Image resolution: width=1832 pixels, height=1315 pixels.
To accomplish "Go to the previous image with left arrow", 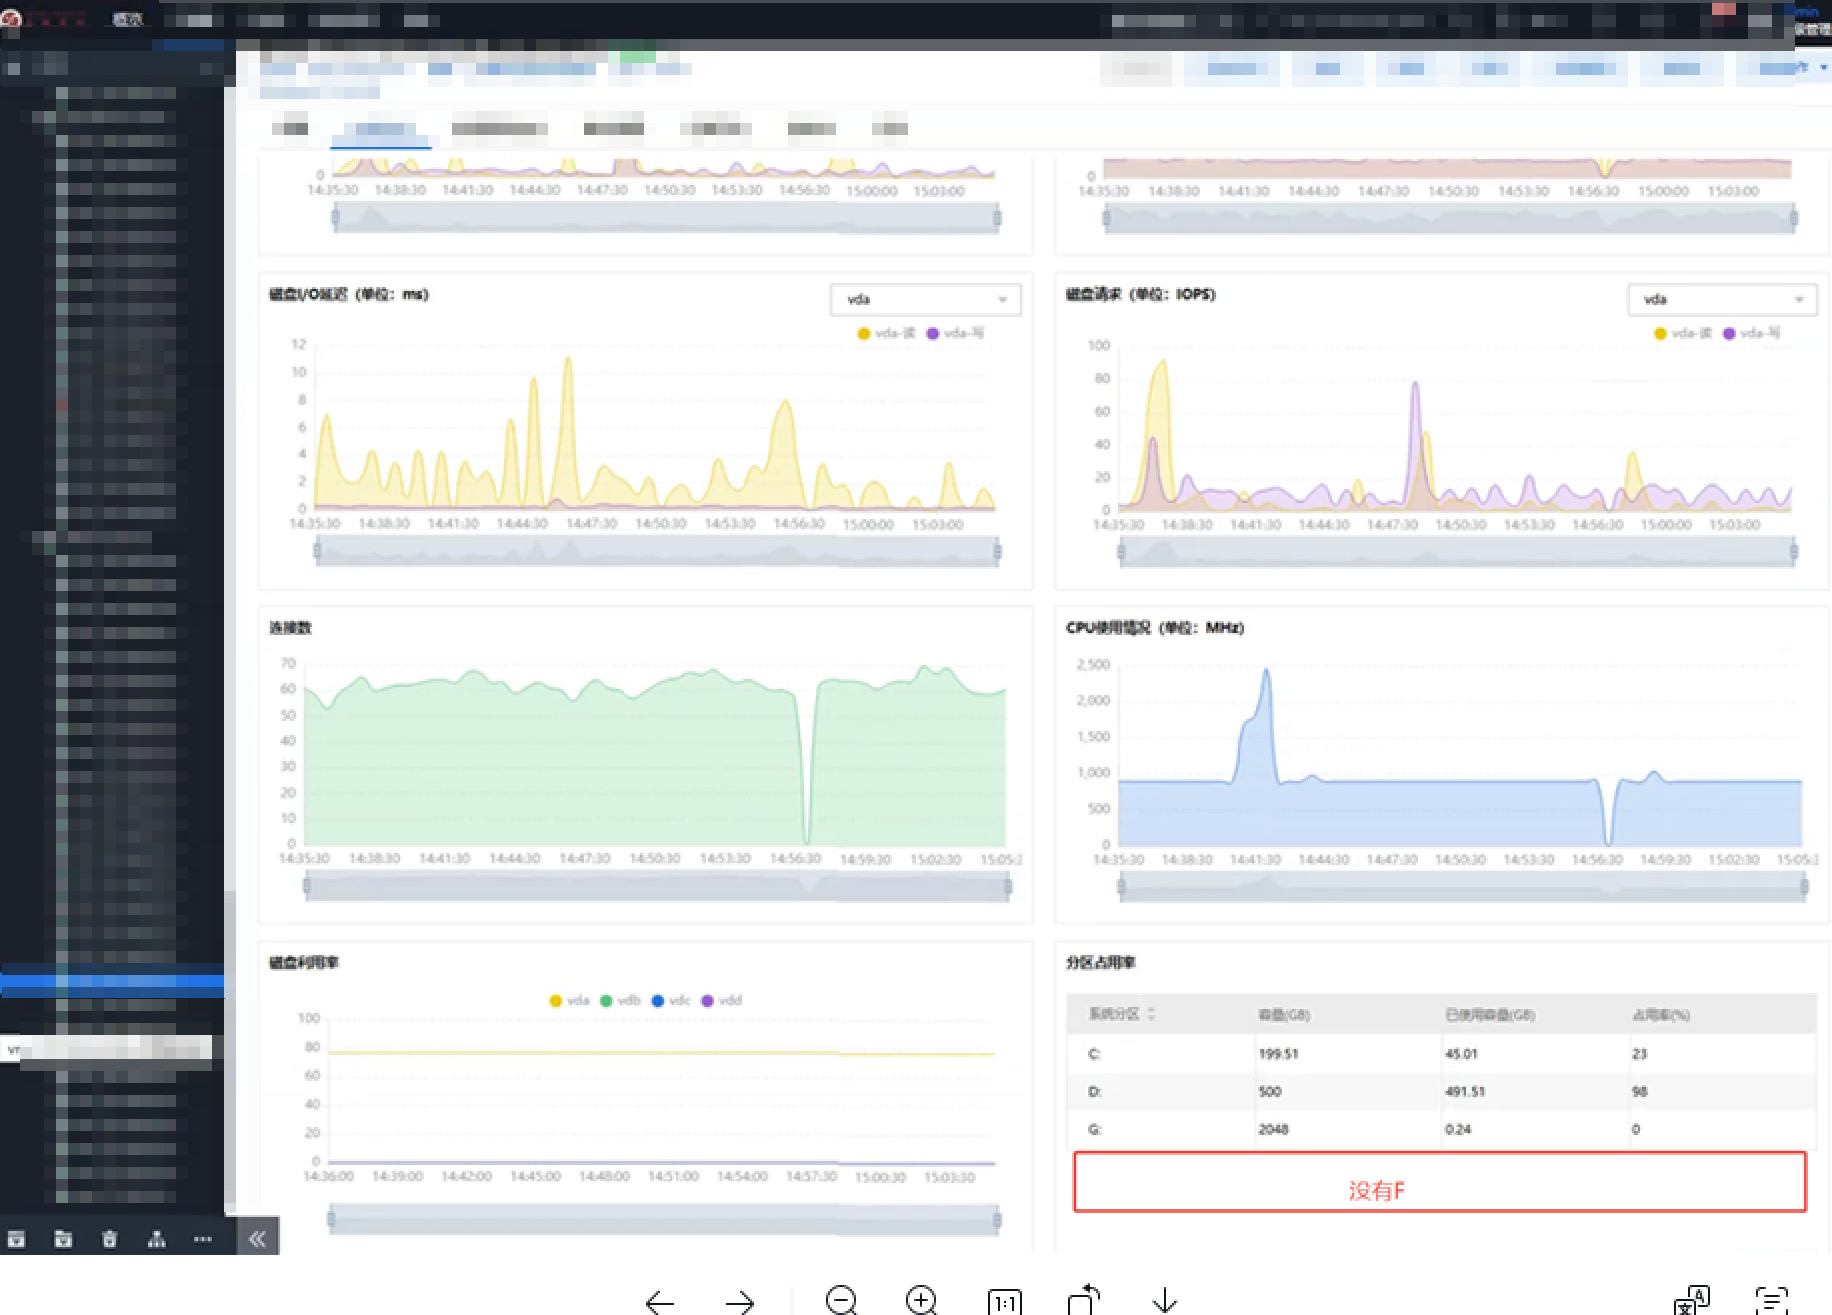I will point(660,1301).
